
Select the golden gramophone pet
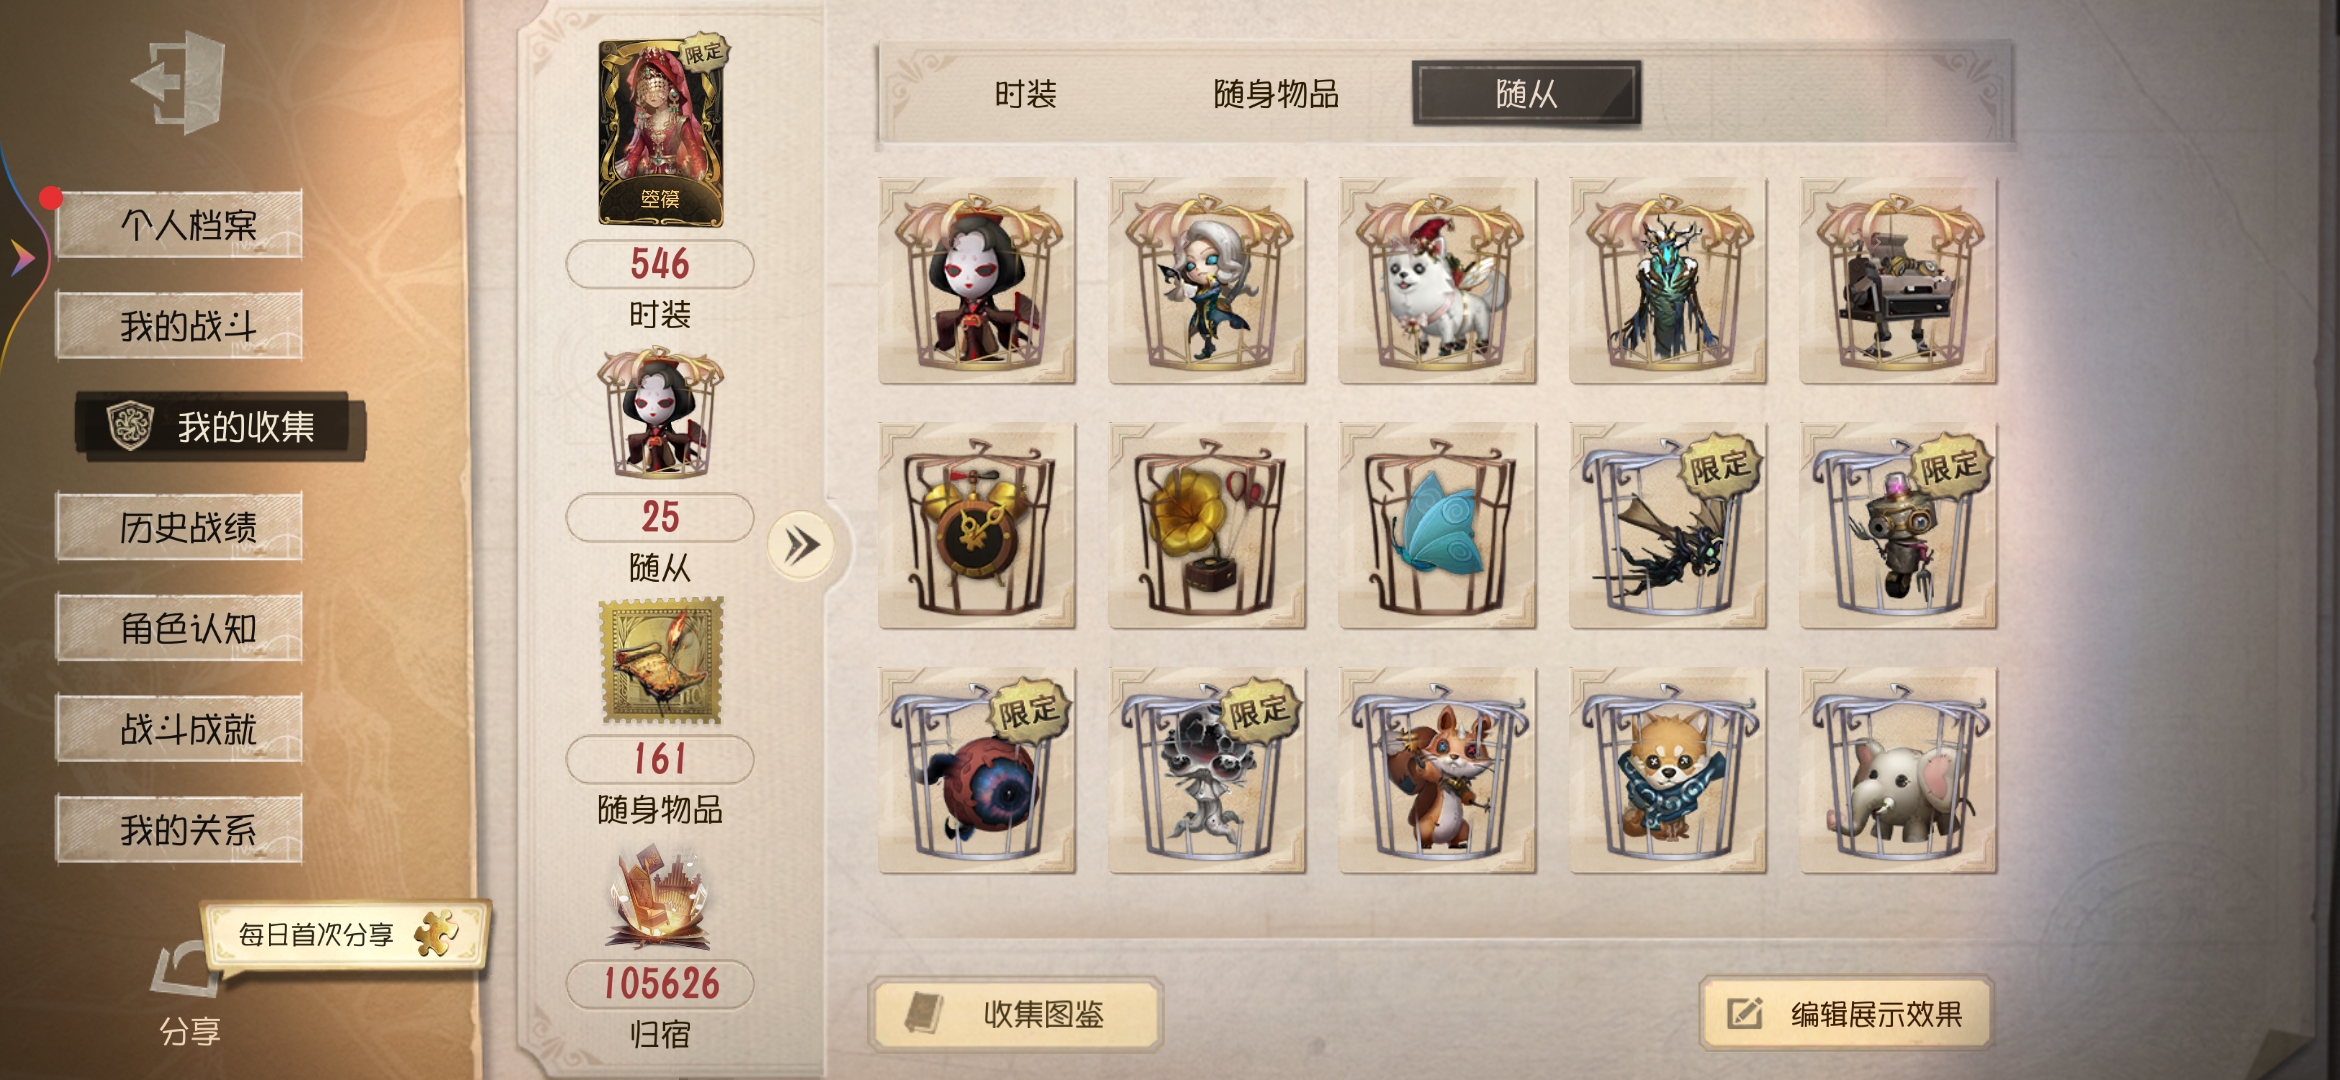(x=1207, y=526)
